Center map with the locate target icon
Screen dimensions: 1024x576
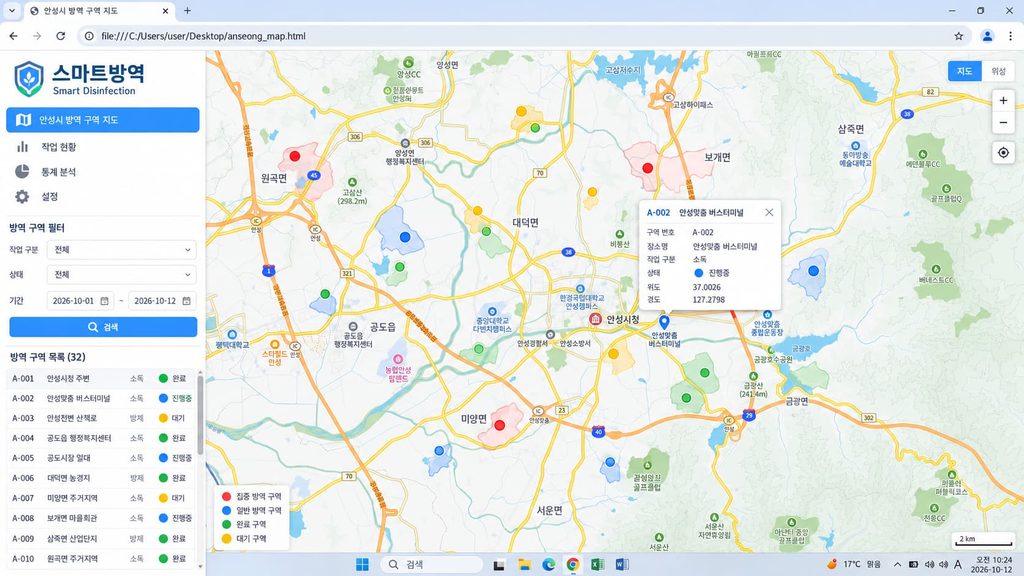[1003, 153]
